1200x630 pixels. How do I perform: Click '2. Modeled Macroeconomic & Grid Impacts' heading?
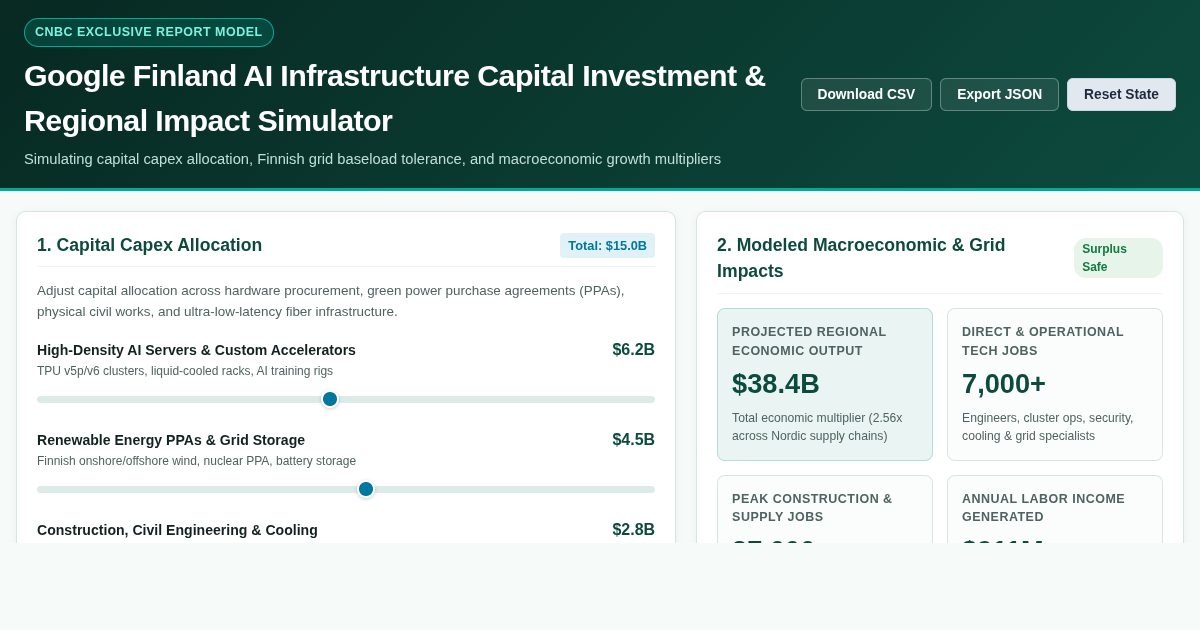point(861,258)
